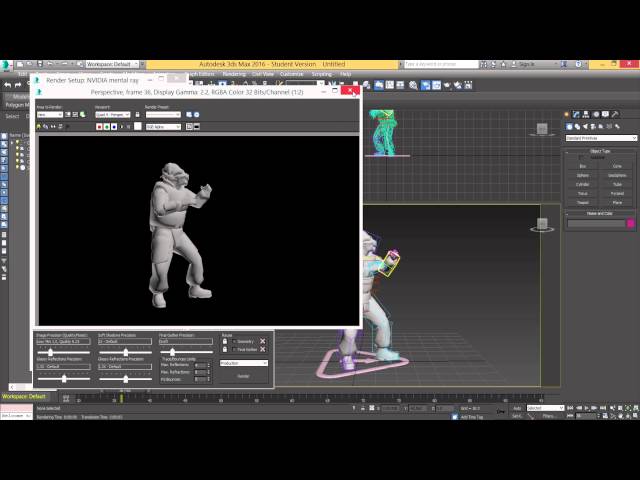Collapse the Object Type rollout
The image size is (640, 480).
point(600,151)
